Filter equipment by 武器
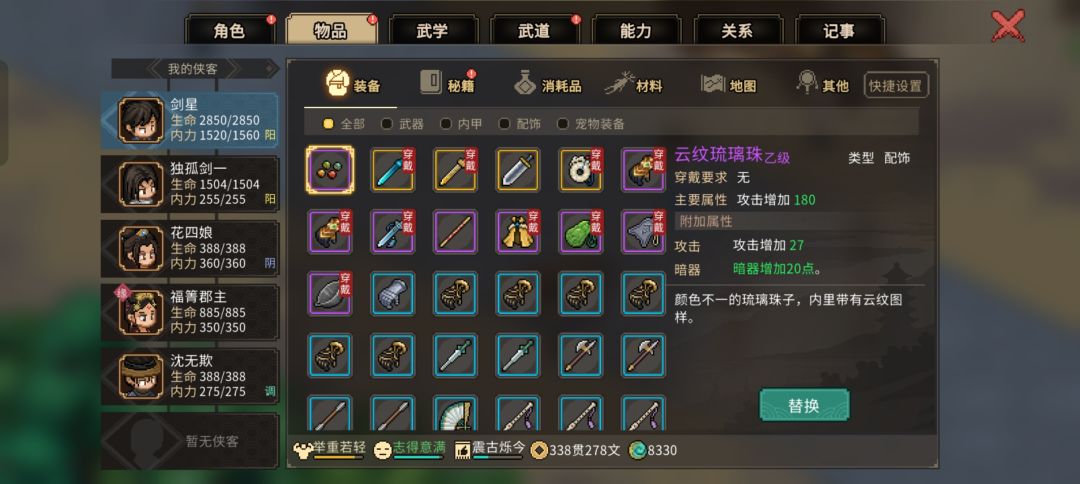 pyautogui.click(x=403, y=124)
